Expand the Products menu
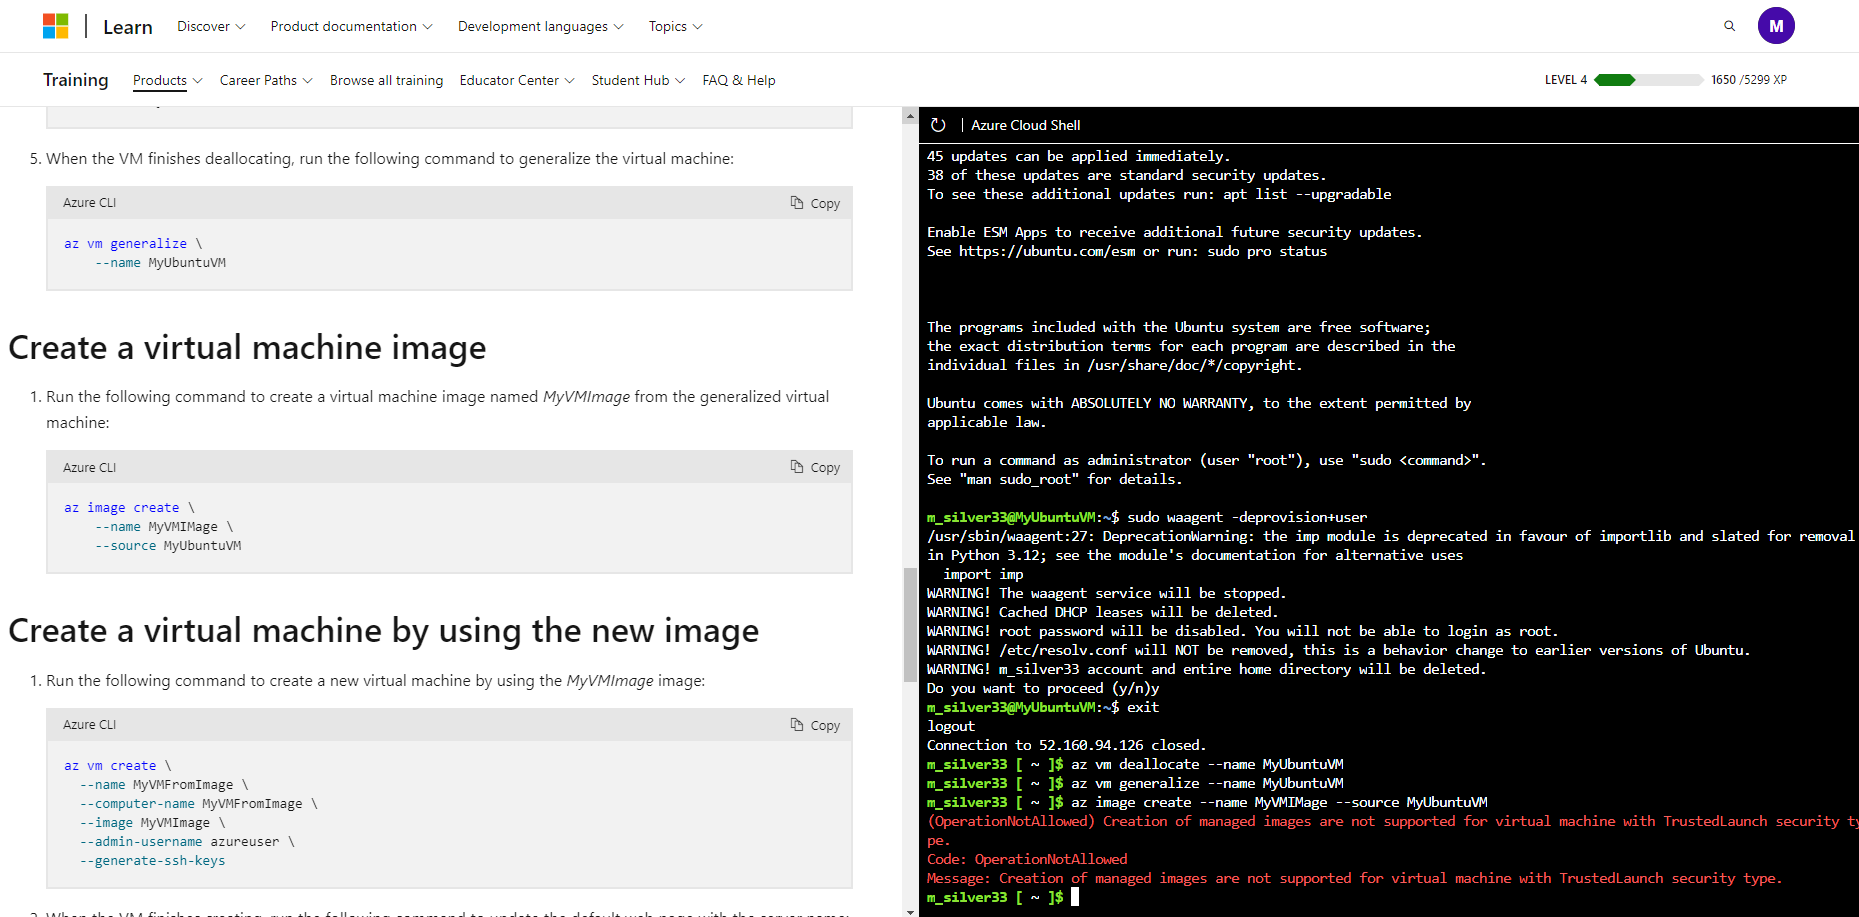 [168, 80]
